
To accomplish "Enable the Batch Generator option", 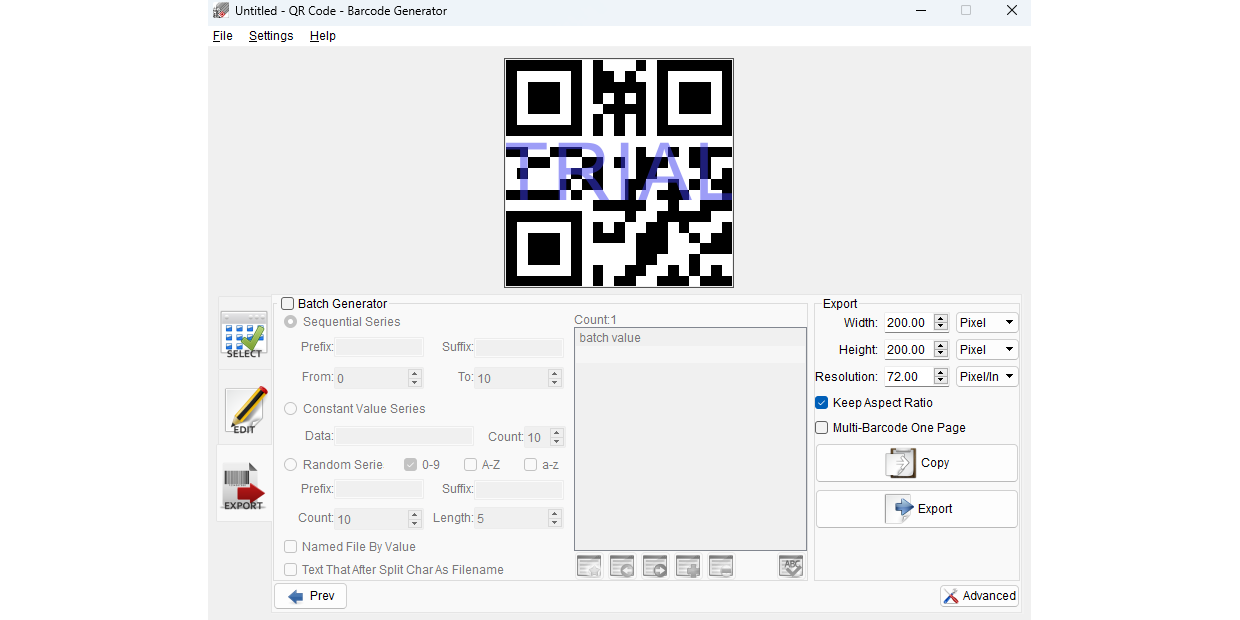I will [288, 303].
